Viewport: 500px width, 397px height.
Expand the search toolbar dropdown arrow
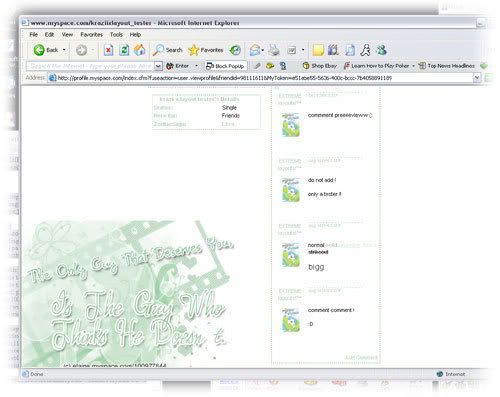158,66
